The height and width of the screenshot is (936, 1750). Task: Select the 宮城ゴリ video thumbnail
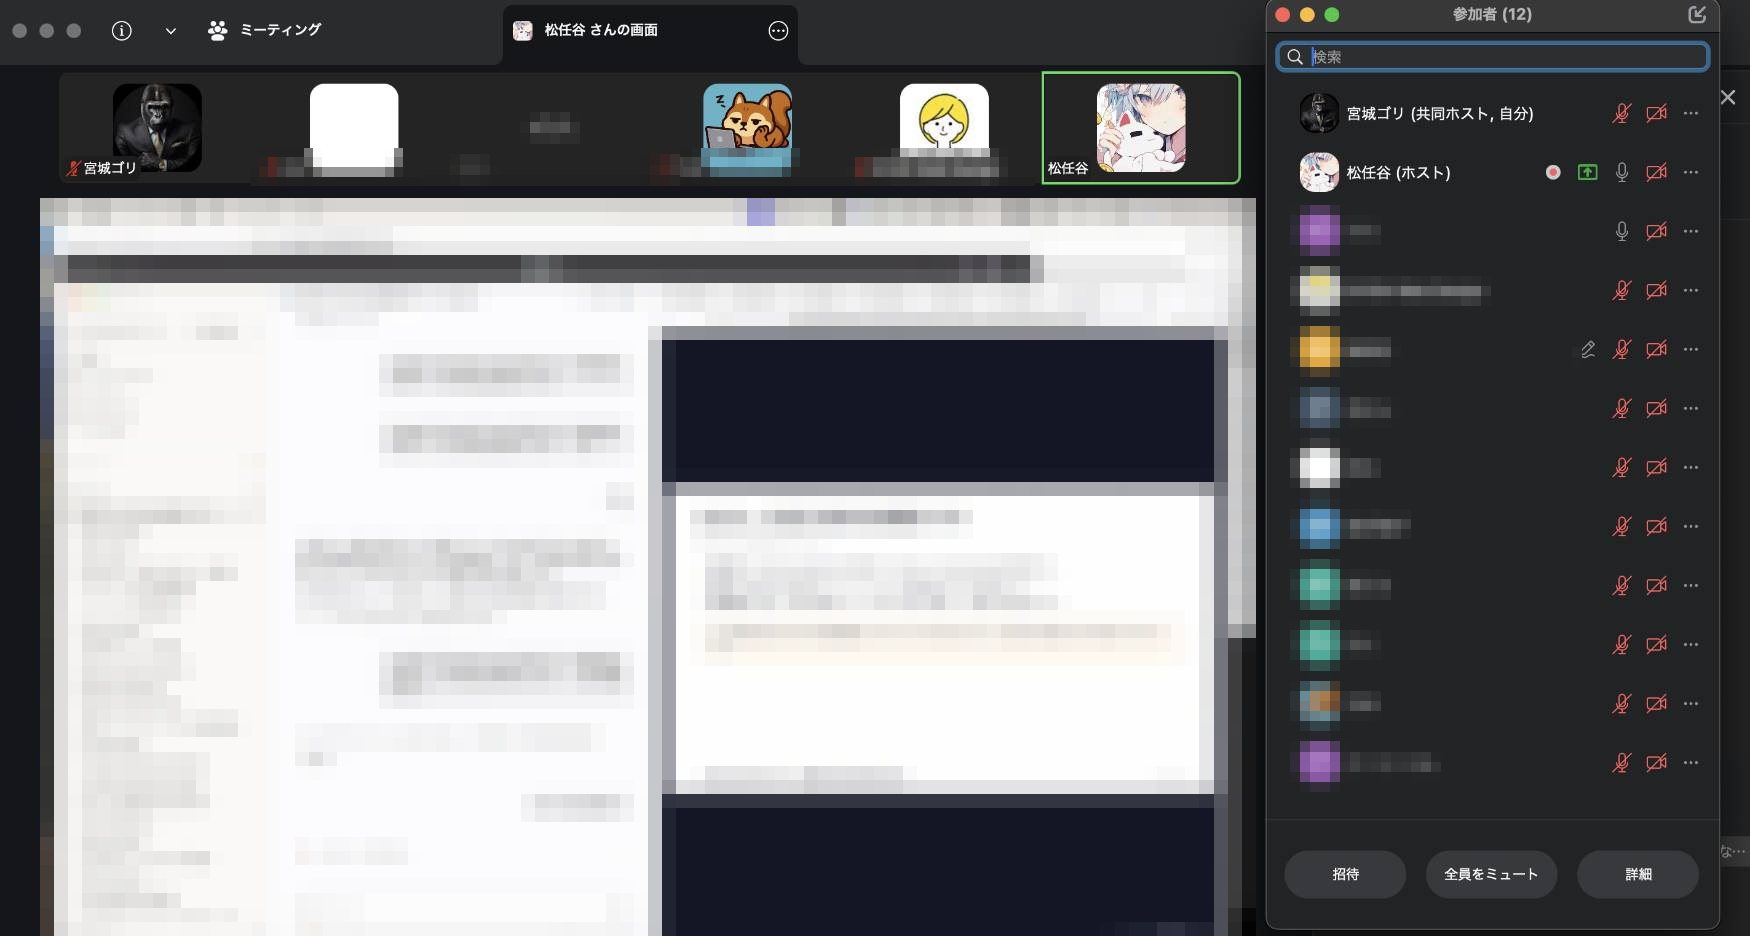point(157,127)
